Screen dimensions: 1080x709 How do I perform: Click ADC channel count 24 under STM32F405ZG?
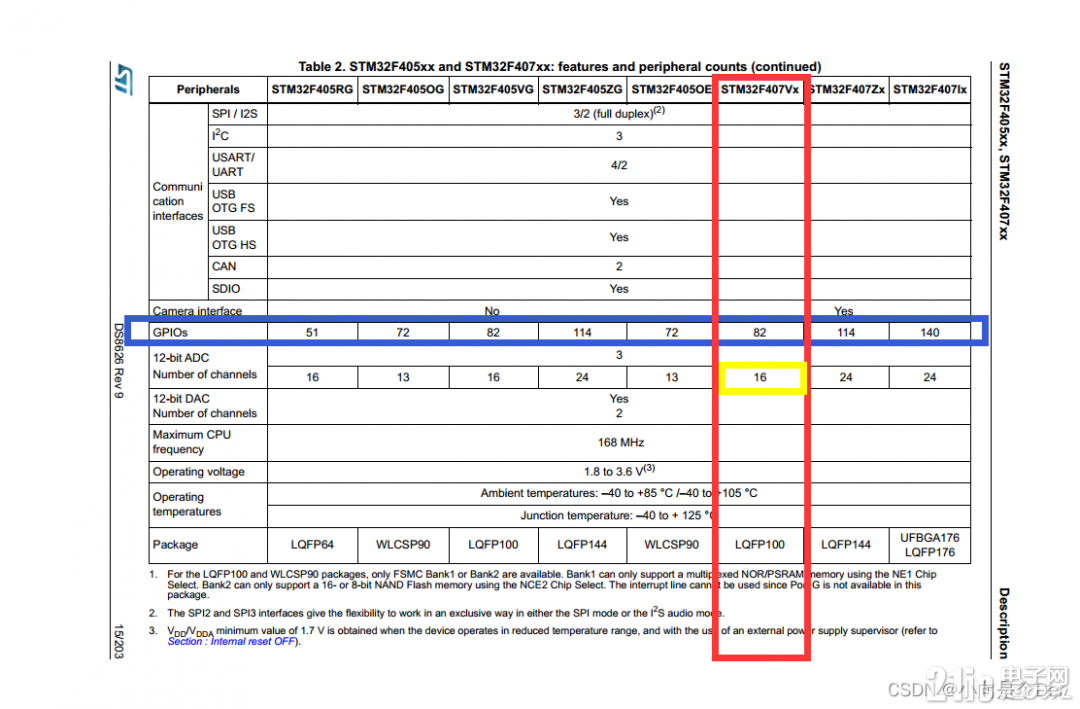[x=582, y=378]
